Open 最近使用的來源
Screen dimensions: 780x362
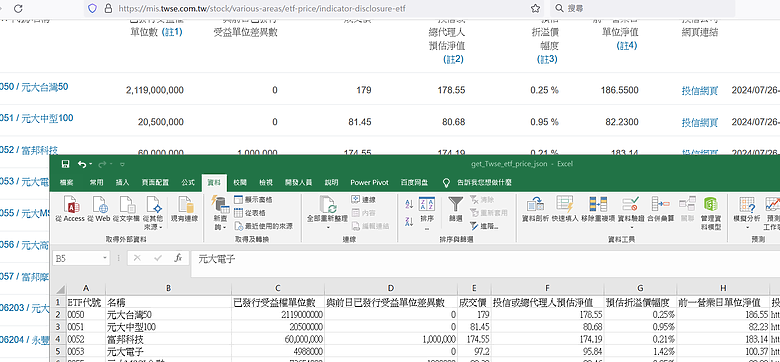[263, 226]
